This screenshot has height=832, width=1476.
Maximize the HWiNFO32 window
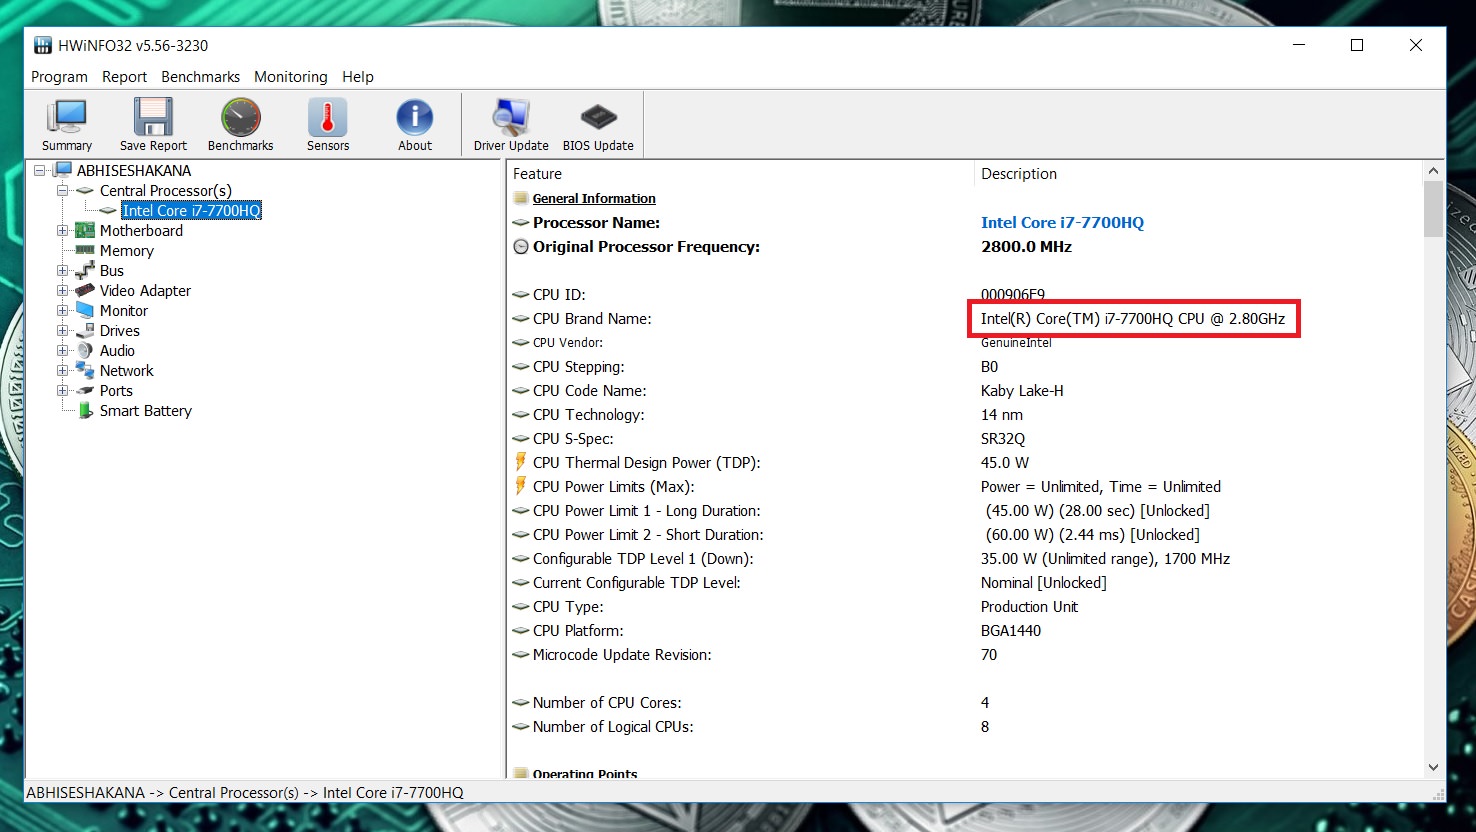coord(1357,45)
